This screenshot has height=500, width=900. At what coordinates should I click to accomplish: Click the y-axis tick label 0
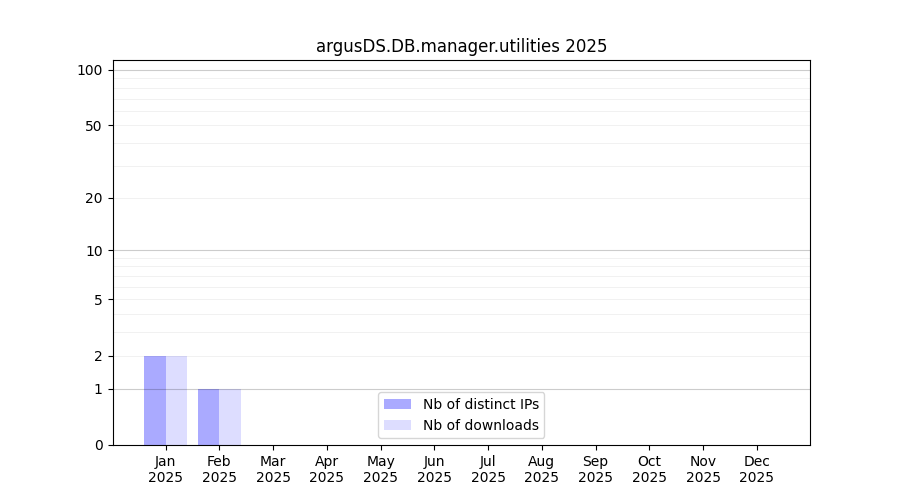[98, 445]
